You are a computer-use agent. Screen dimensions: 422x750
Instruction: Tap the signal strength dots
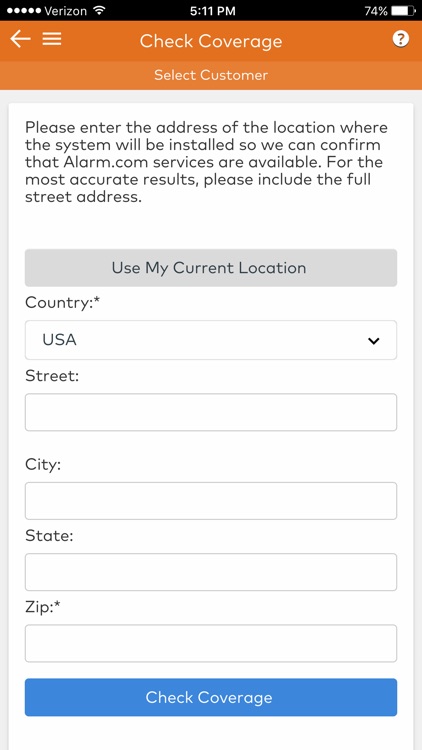23,11
